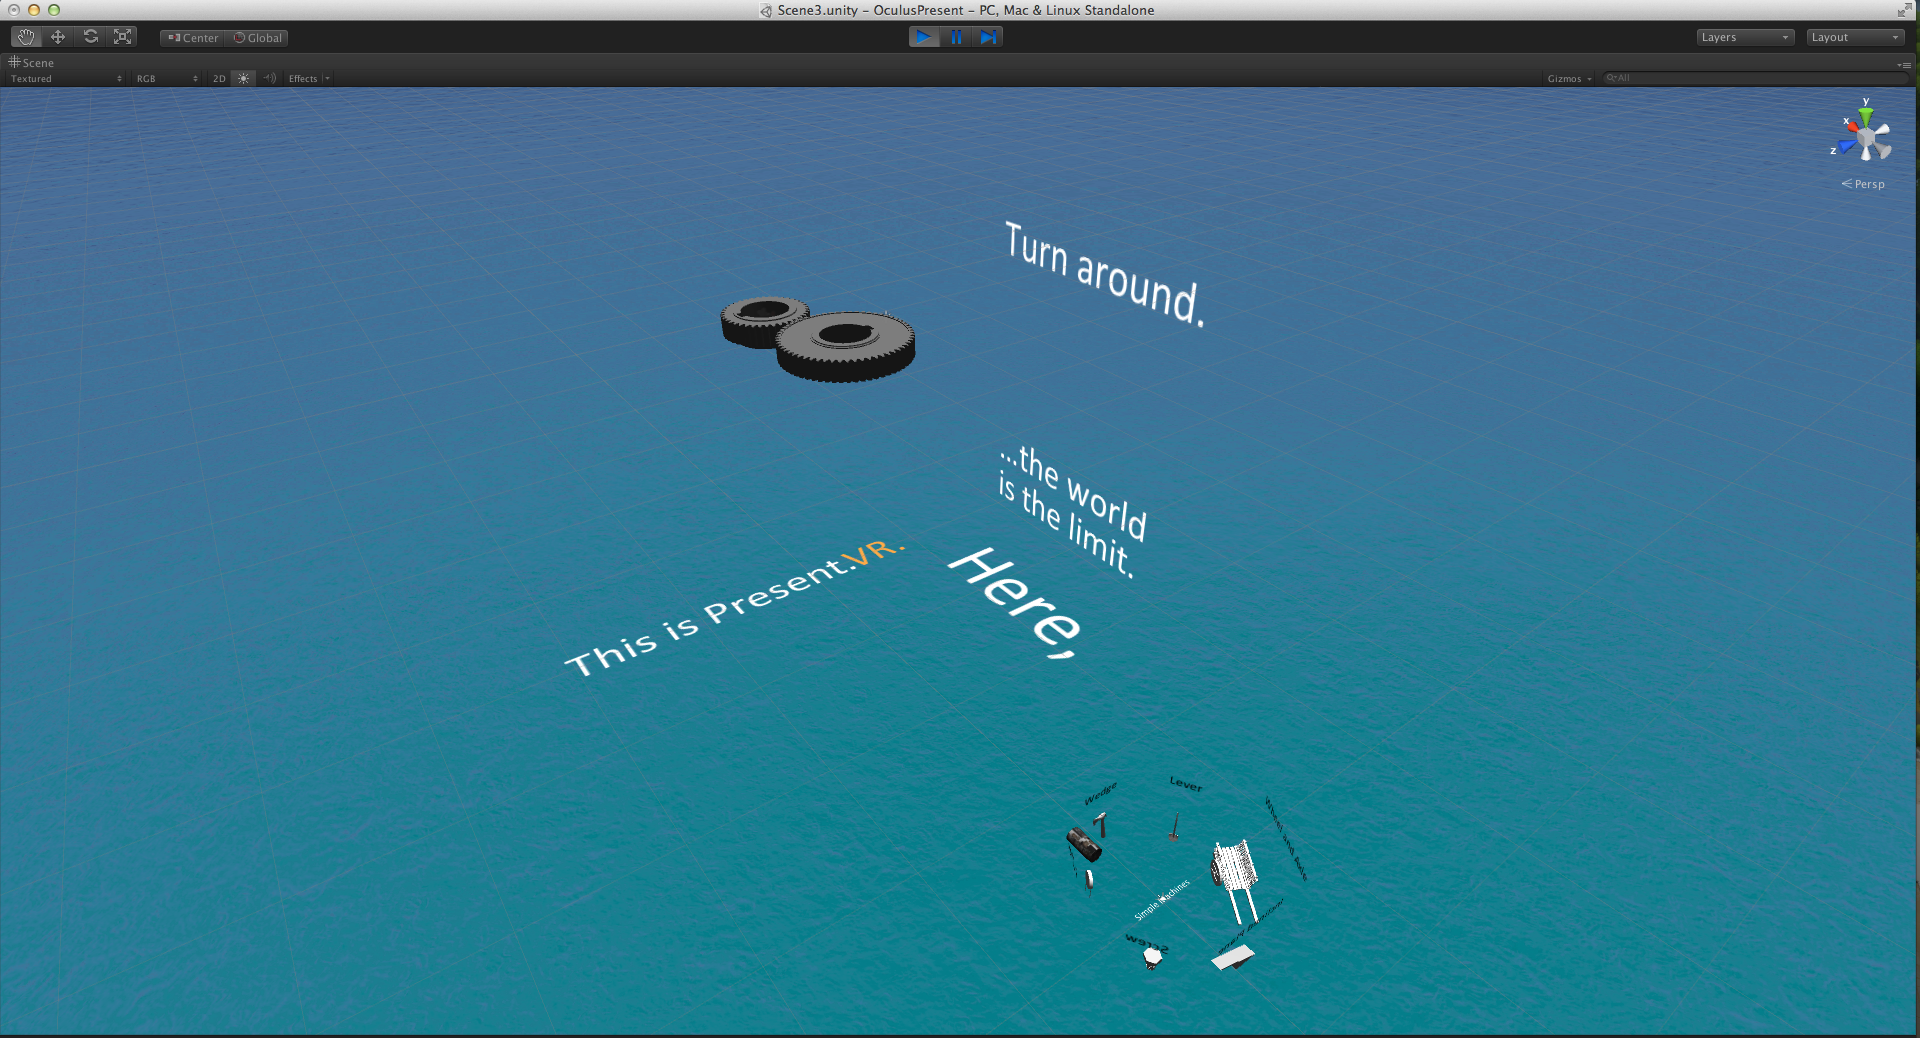The height and width of the screenshot is (1038, 1920).
Task: Start Play mode with the Play button
Action: [x=924, y=37]
